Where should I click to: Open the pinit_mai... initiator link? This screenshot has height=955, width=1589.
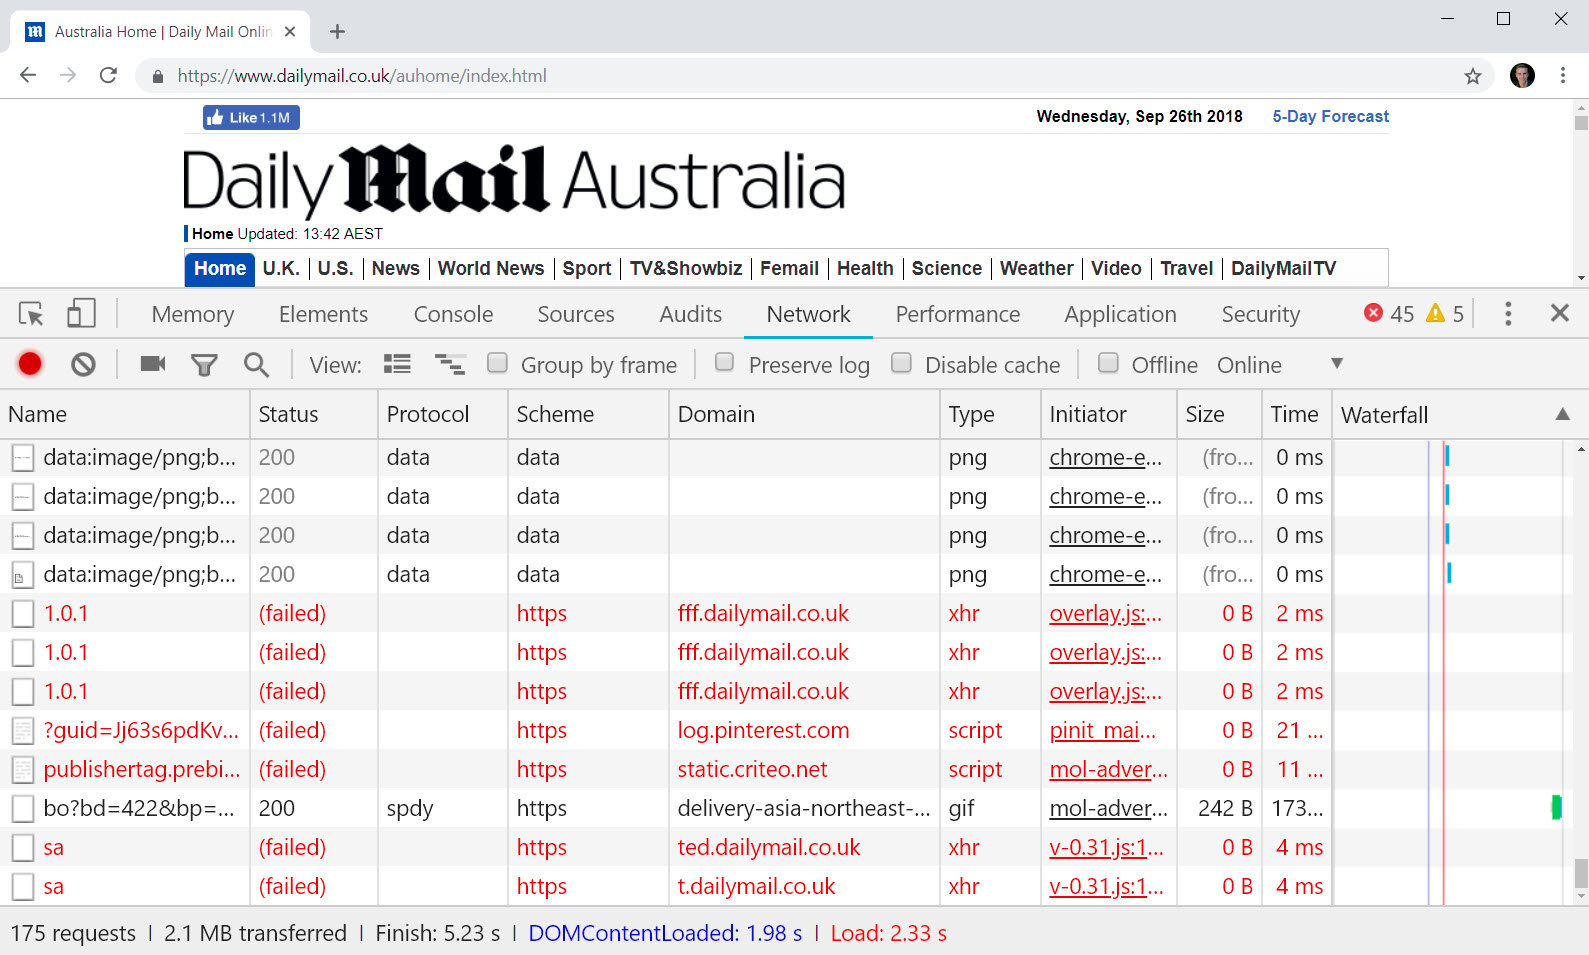pos(1102,730)
